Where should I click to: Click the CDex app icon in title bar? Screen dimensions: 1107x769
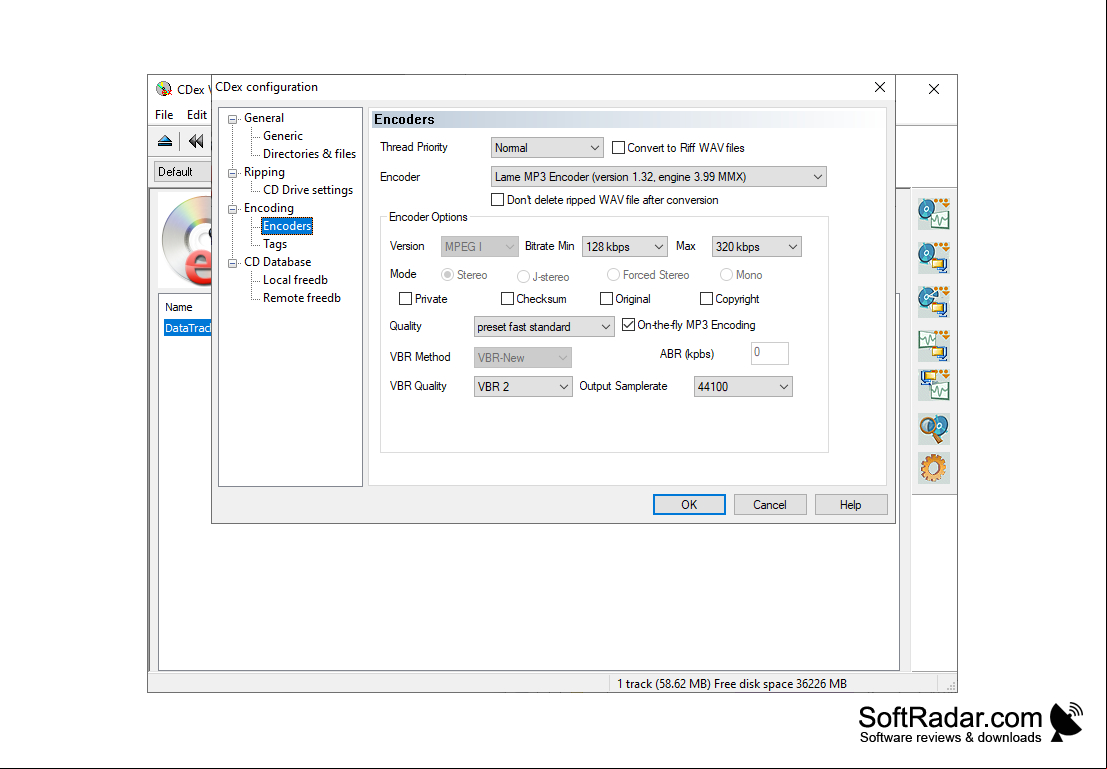click(x=164, y=89)
